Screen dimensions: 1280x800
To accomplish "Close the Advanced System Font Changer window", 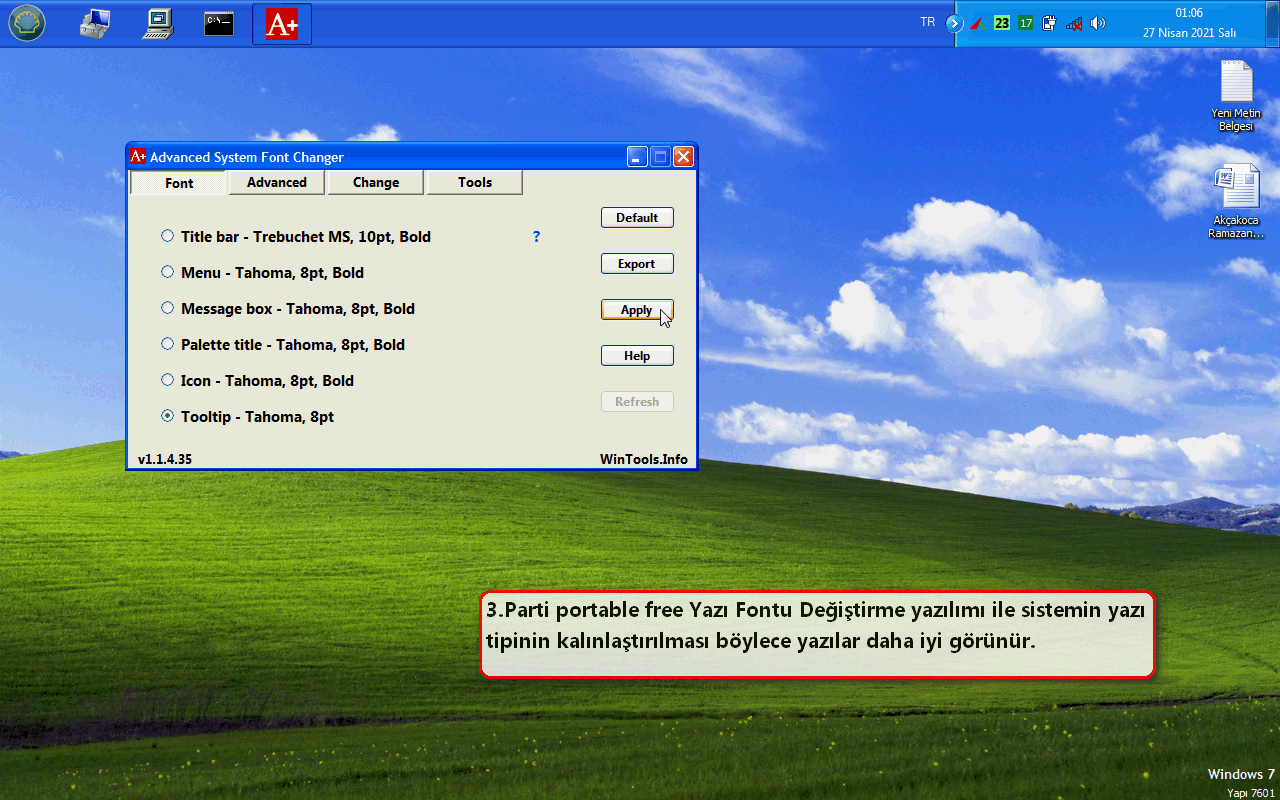I will point(683,157).
